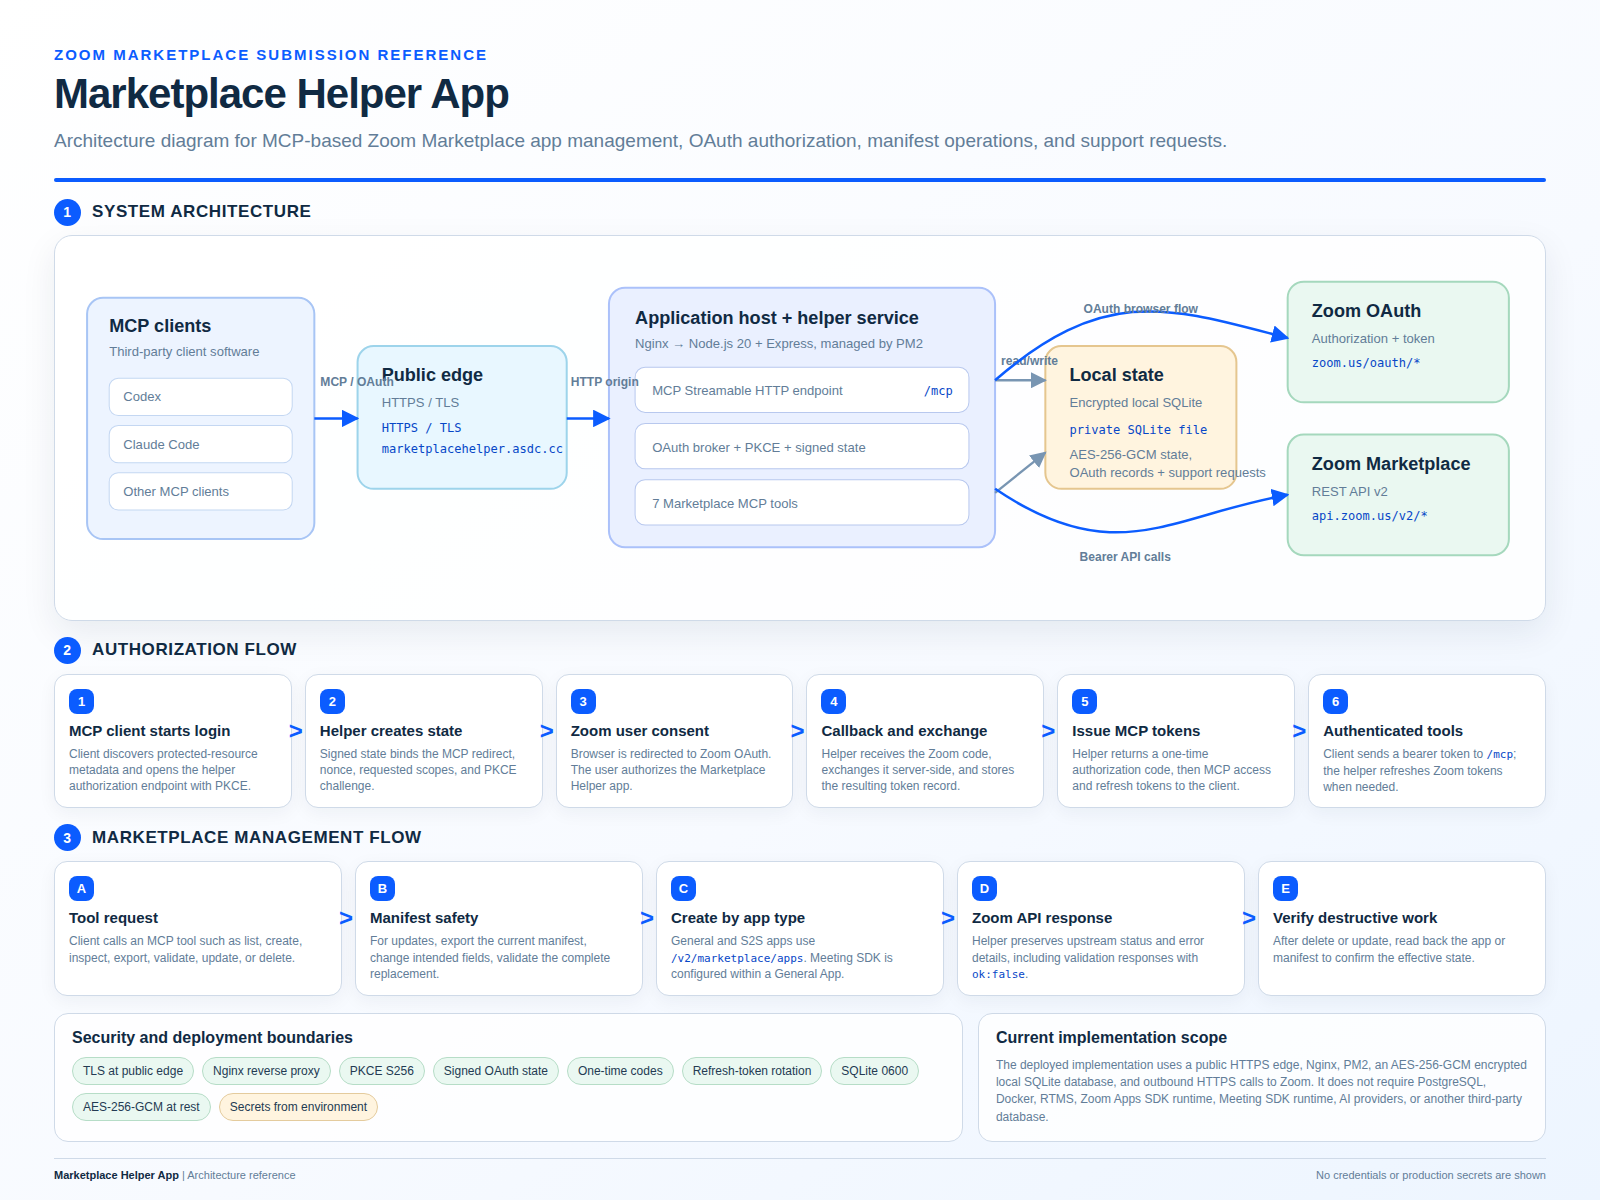This screenshot has width=1600, height=1200.
Task: Click the MCP client starts login title
Action: 150,731
